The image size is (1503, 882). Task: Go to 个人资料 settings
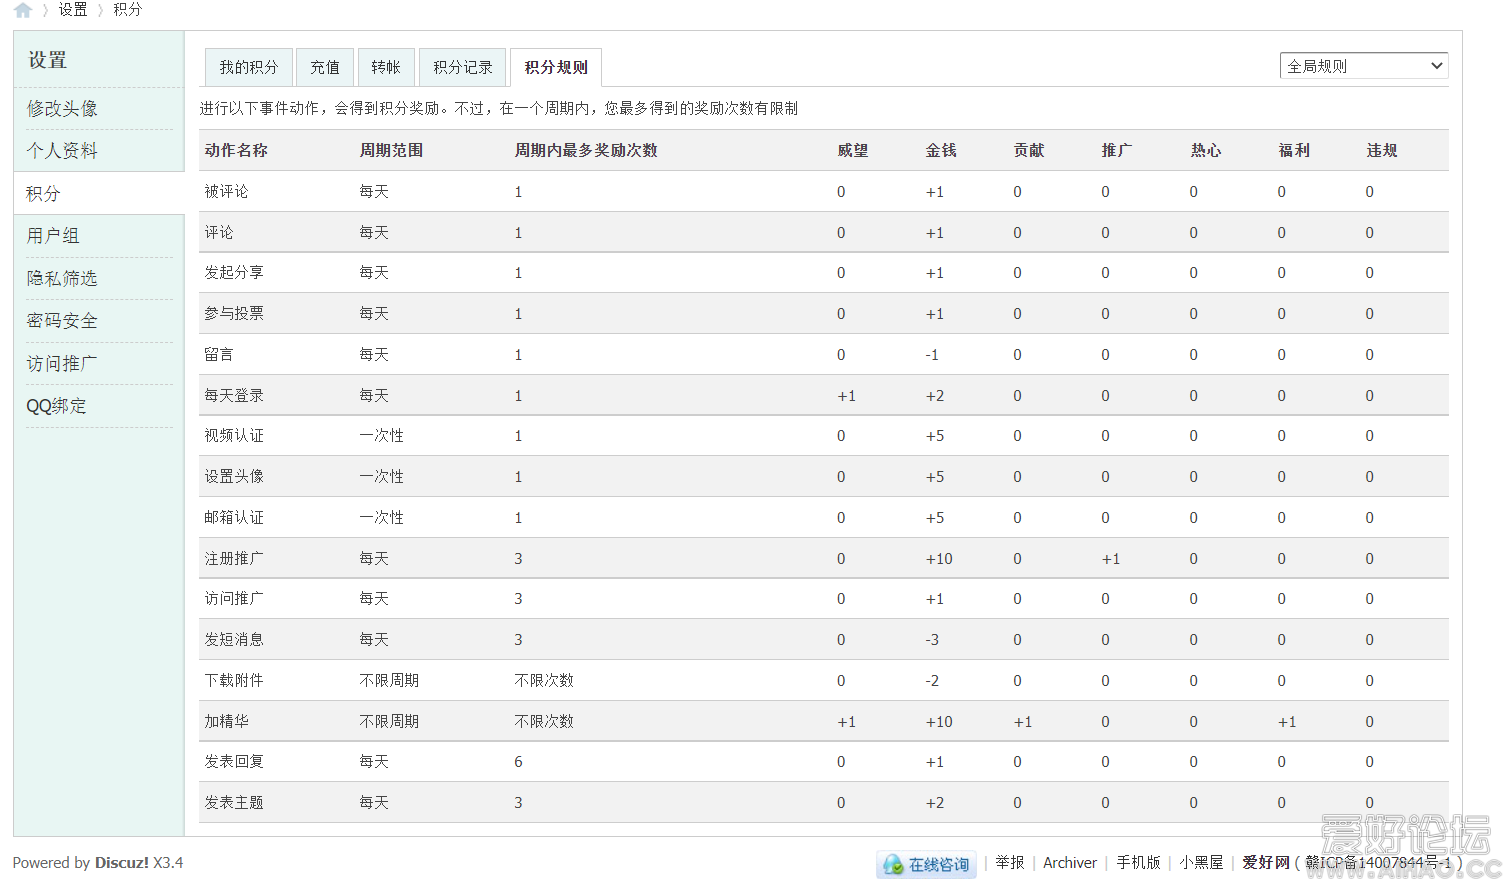pos(62,150)
